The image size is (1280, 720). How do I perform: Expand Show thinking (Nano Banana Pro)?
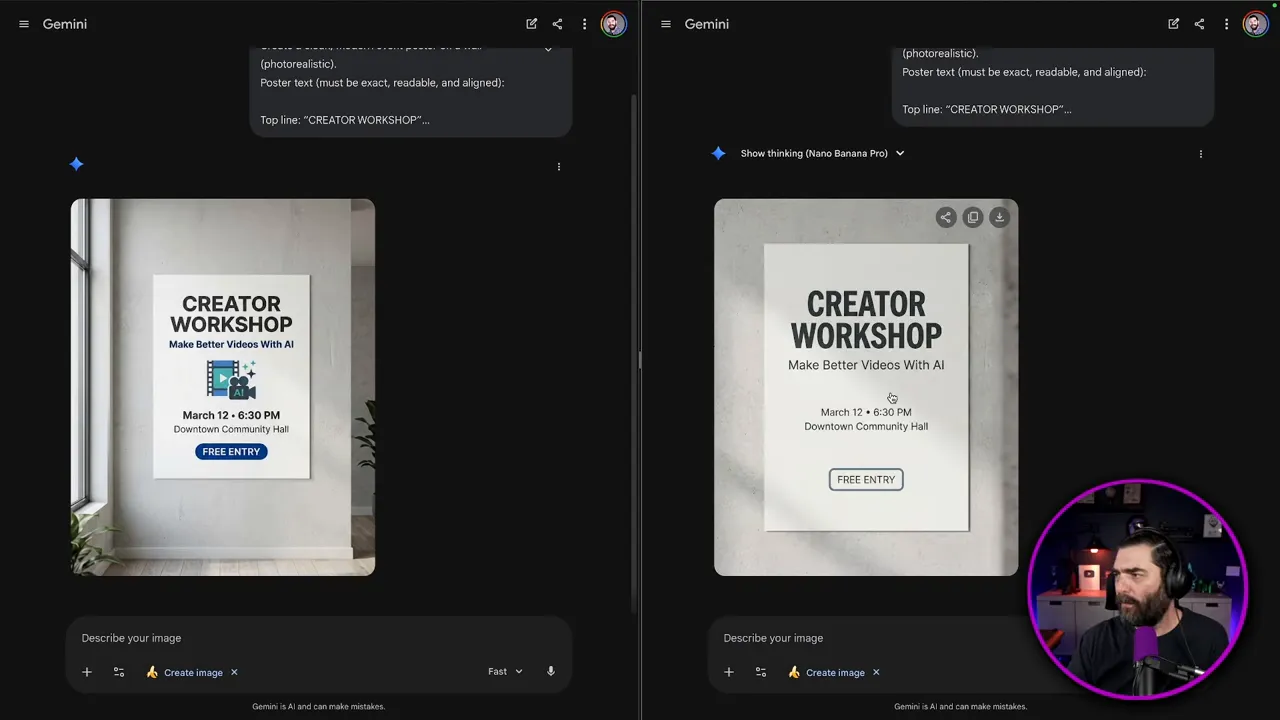coord(822,153)
